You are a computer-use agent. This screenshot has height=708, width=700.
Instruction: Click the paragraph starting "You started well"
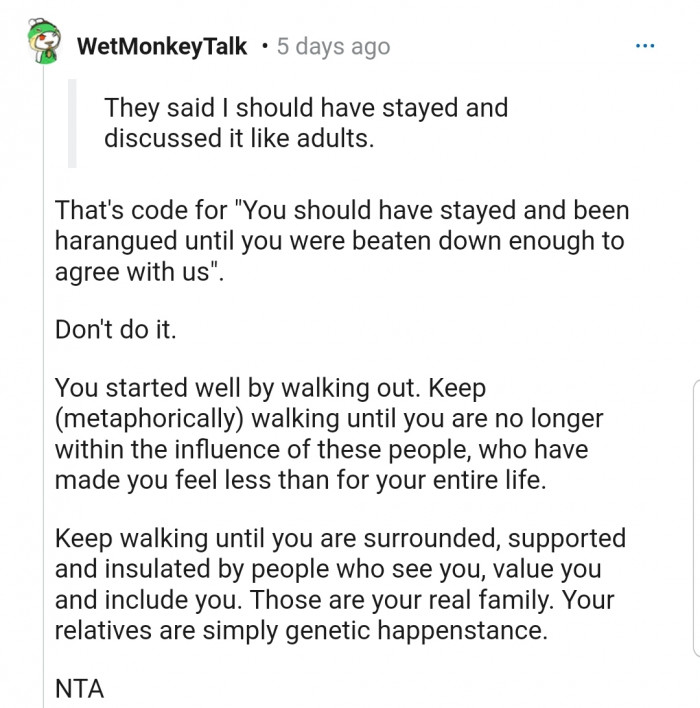(x=330, y=433)
